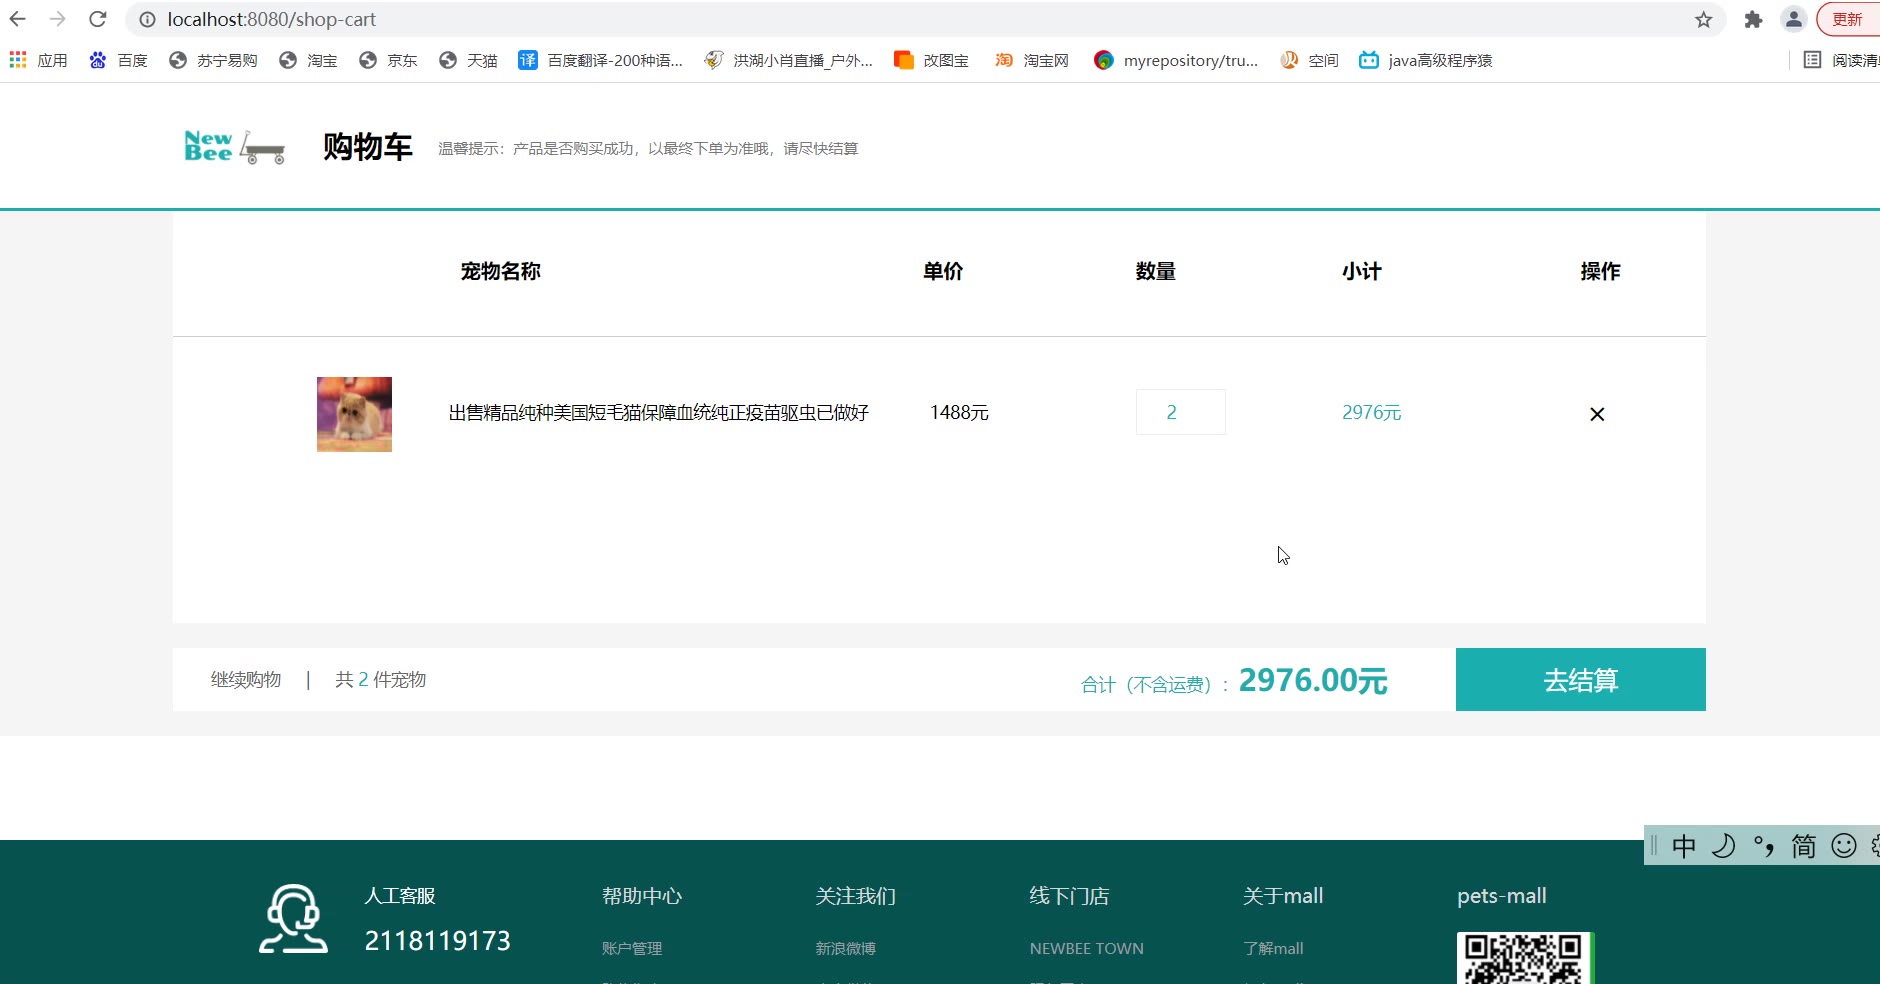Click the 2976.00元 total amount
The image size is (1880, 984).
point(1313,681)
